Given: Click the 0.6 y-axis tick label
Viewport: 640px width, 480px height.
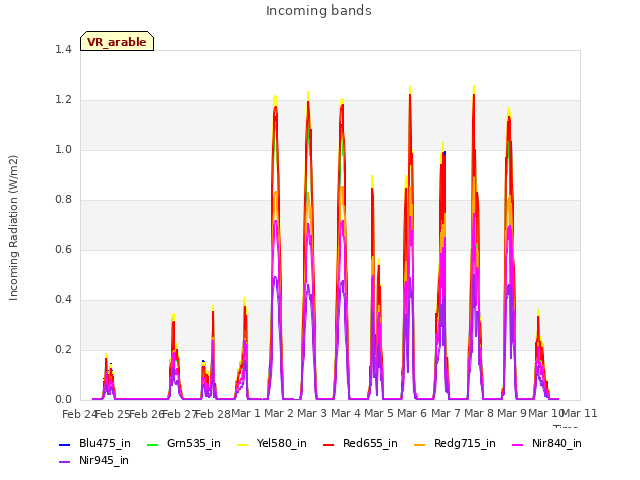Looking at the screenshot, I should pos(63,250).
